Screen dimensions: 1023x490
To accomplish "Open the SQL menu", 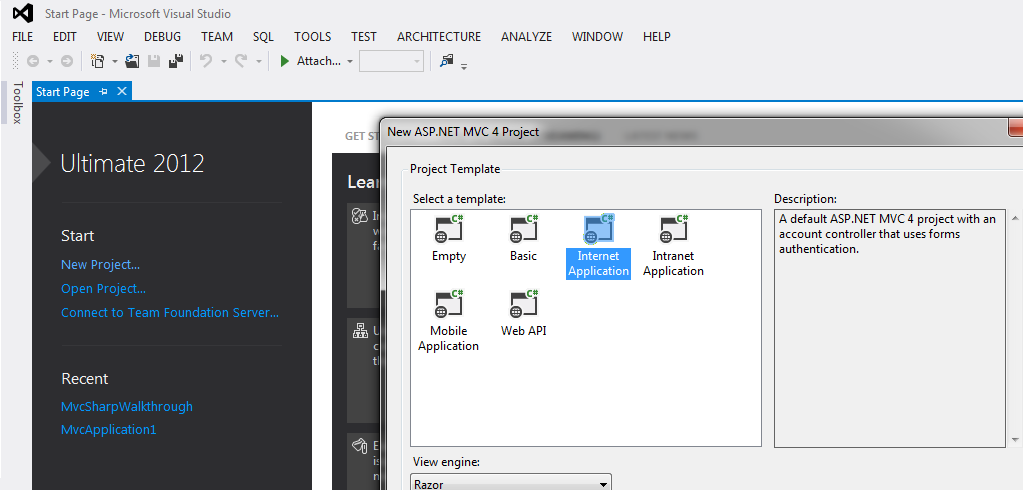I will [x=264, y=37].
